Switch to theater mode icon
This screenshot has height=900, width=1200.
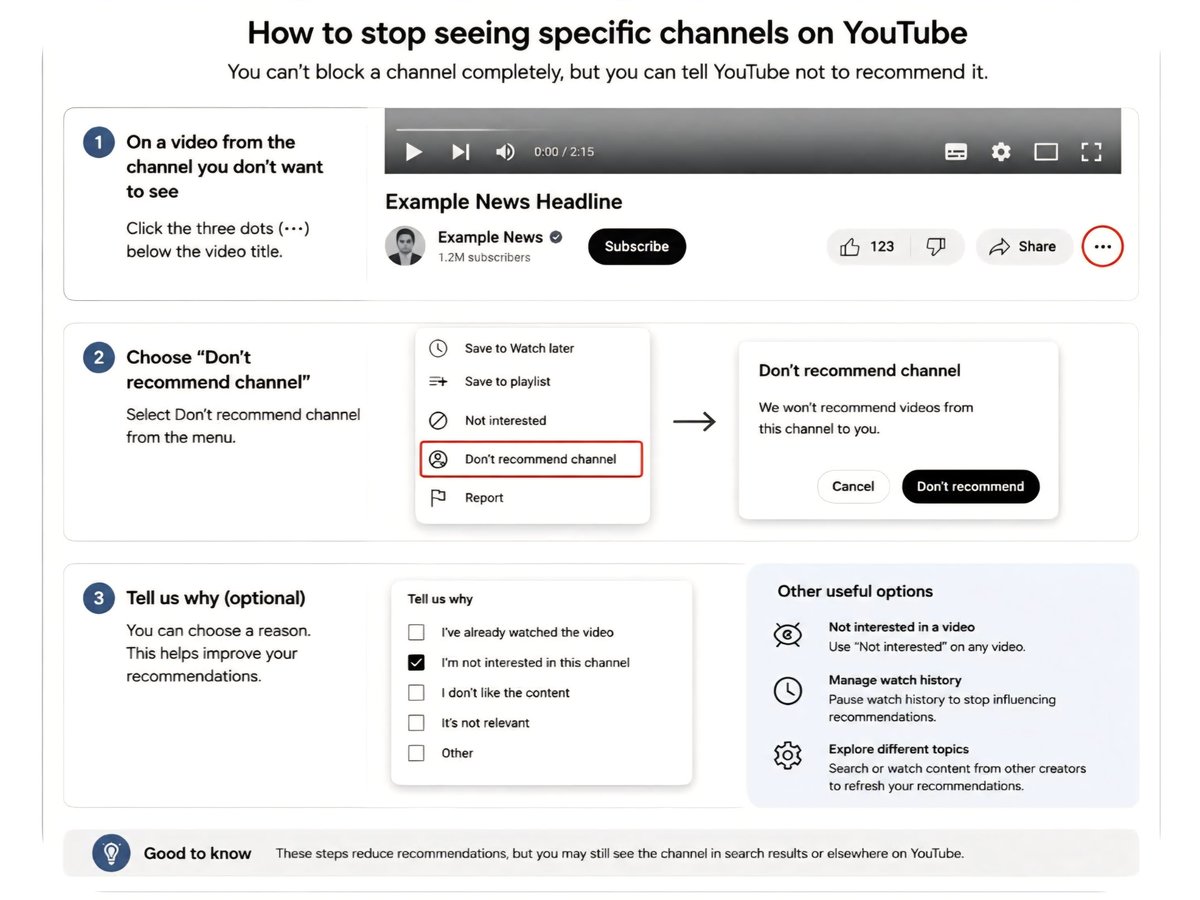[1046, 152]
